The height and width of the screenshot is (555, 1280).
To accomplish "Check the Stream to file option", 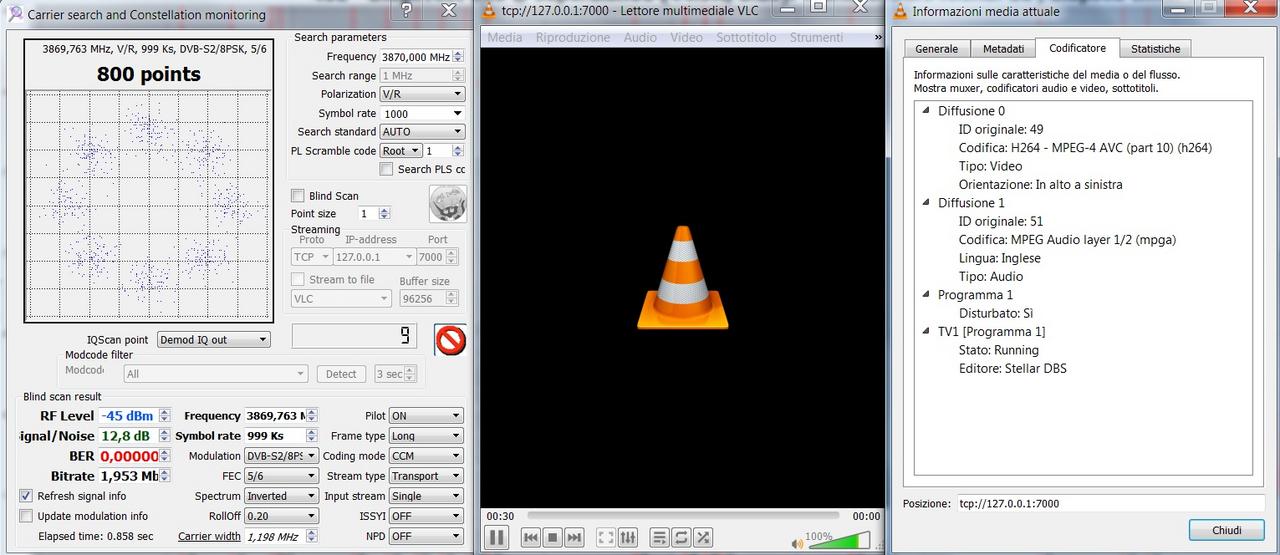I will (x=297, y=280).
